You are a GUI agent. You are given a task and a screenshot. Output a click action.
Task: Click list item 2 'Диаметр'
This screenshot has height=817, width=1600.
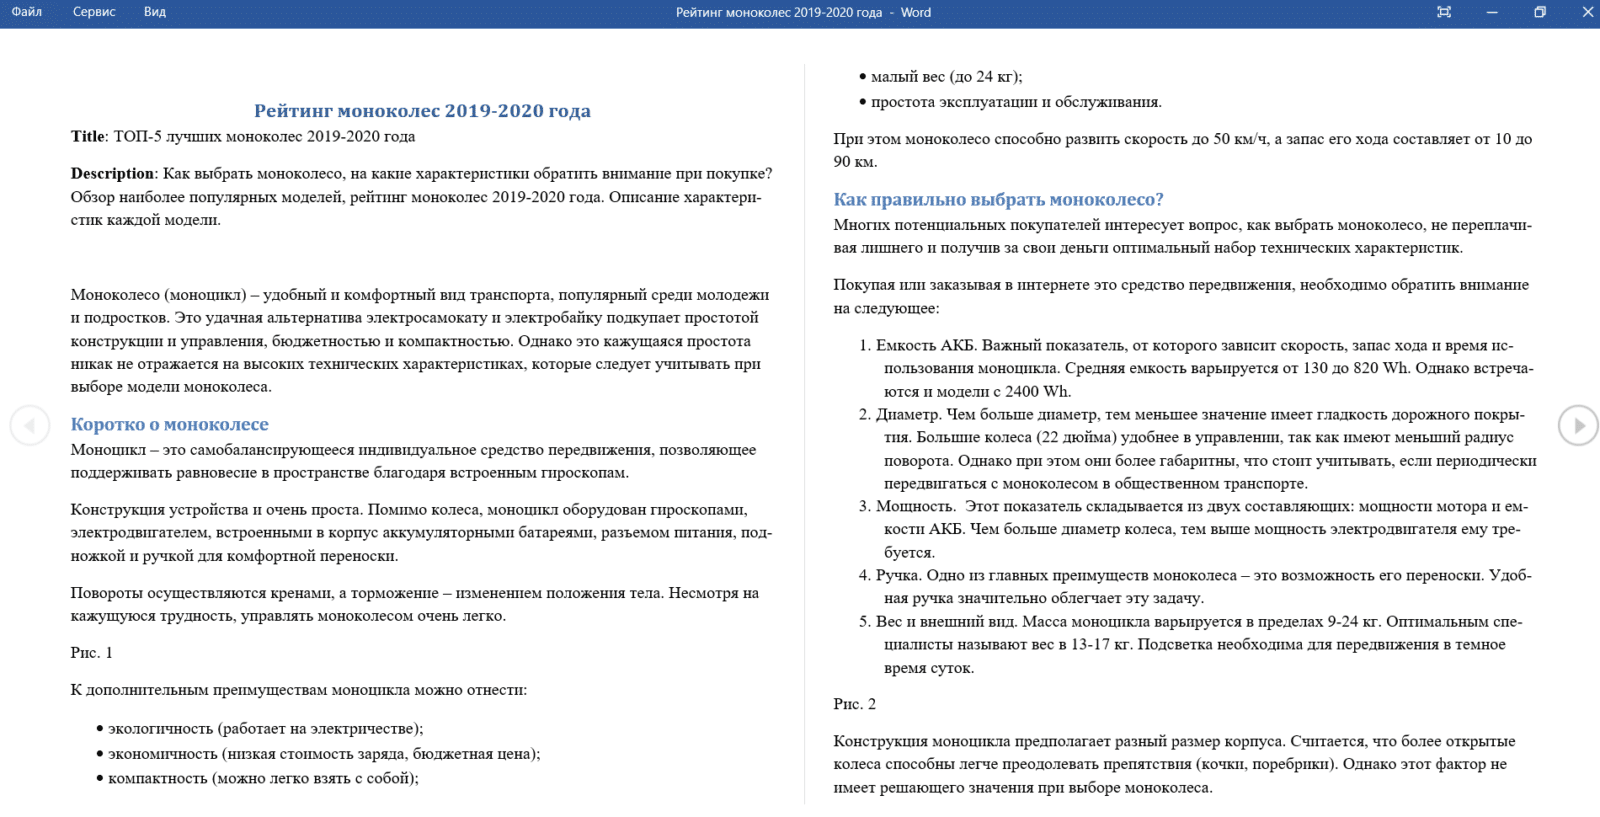point(1197,449)
